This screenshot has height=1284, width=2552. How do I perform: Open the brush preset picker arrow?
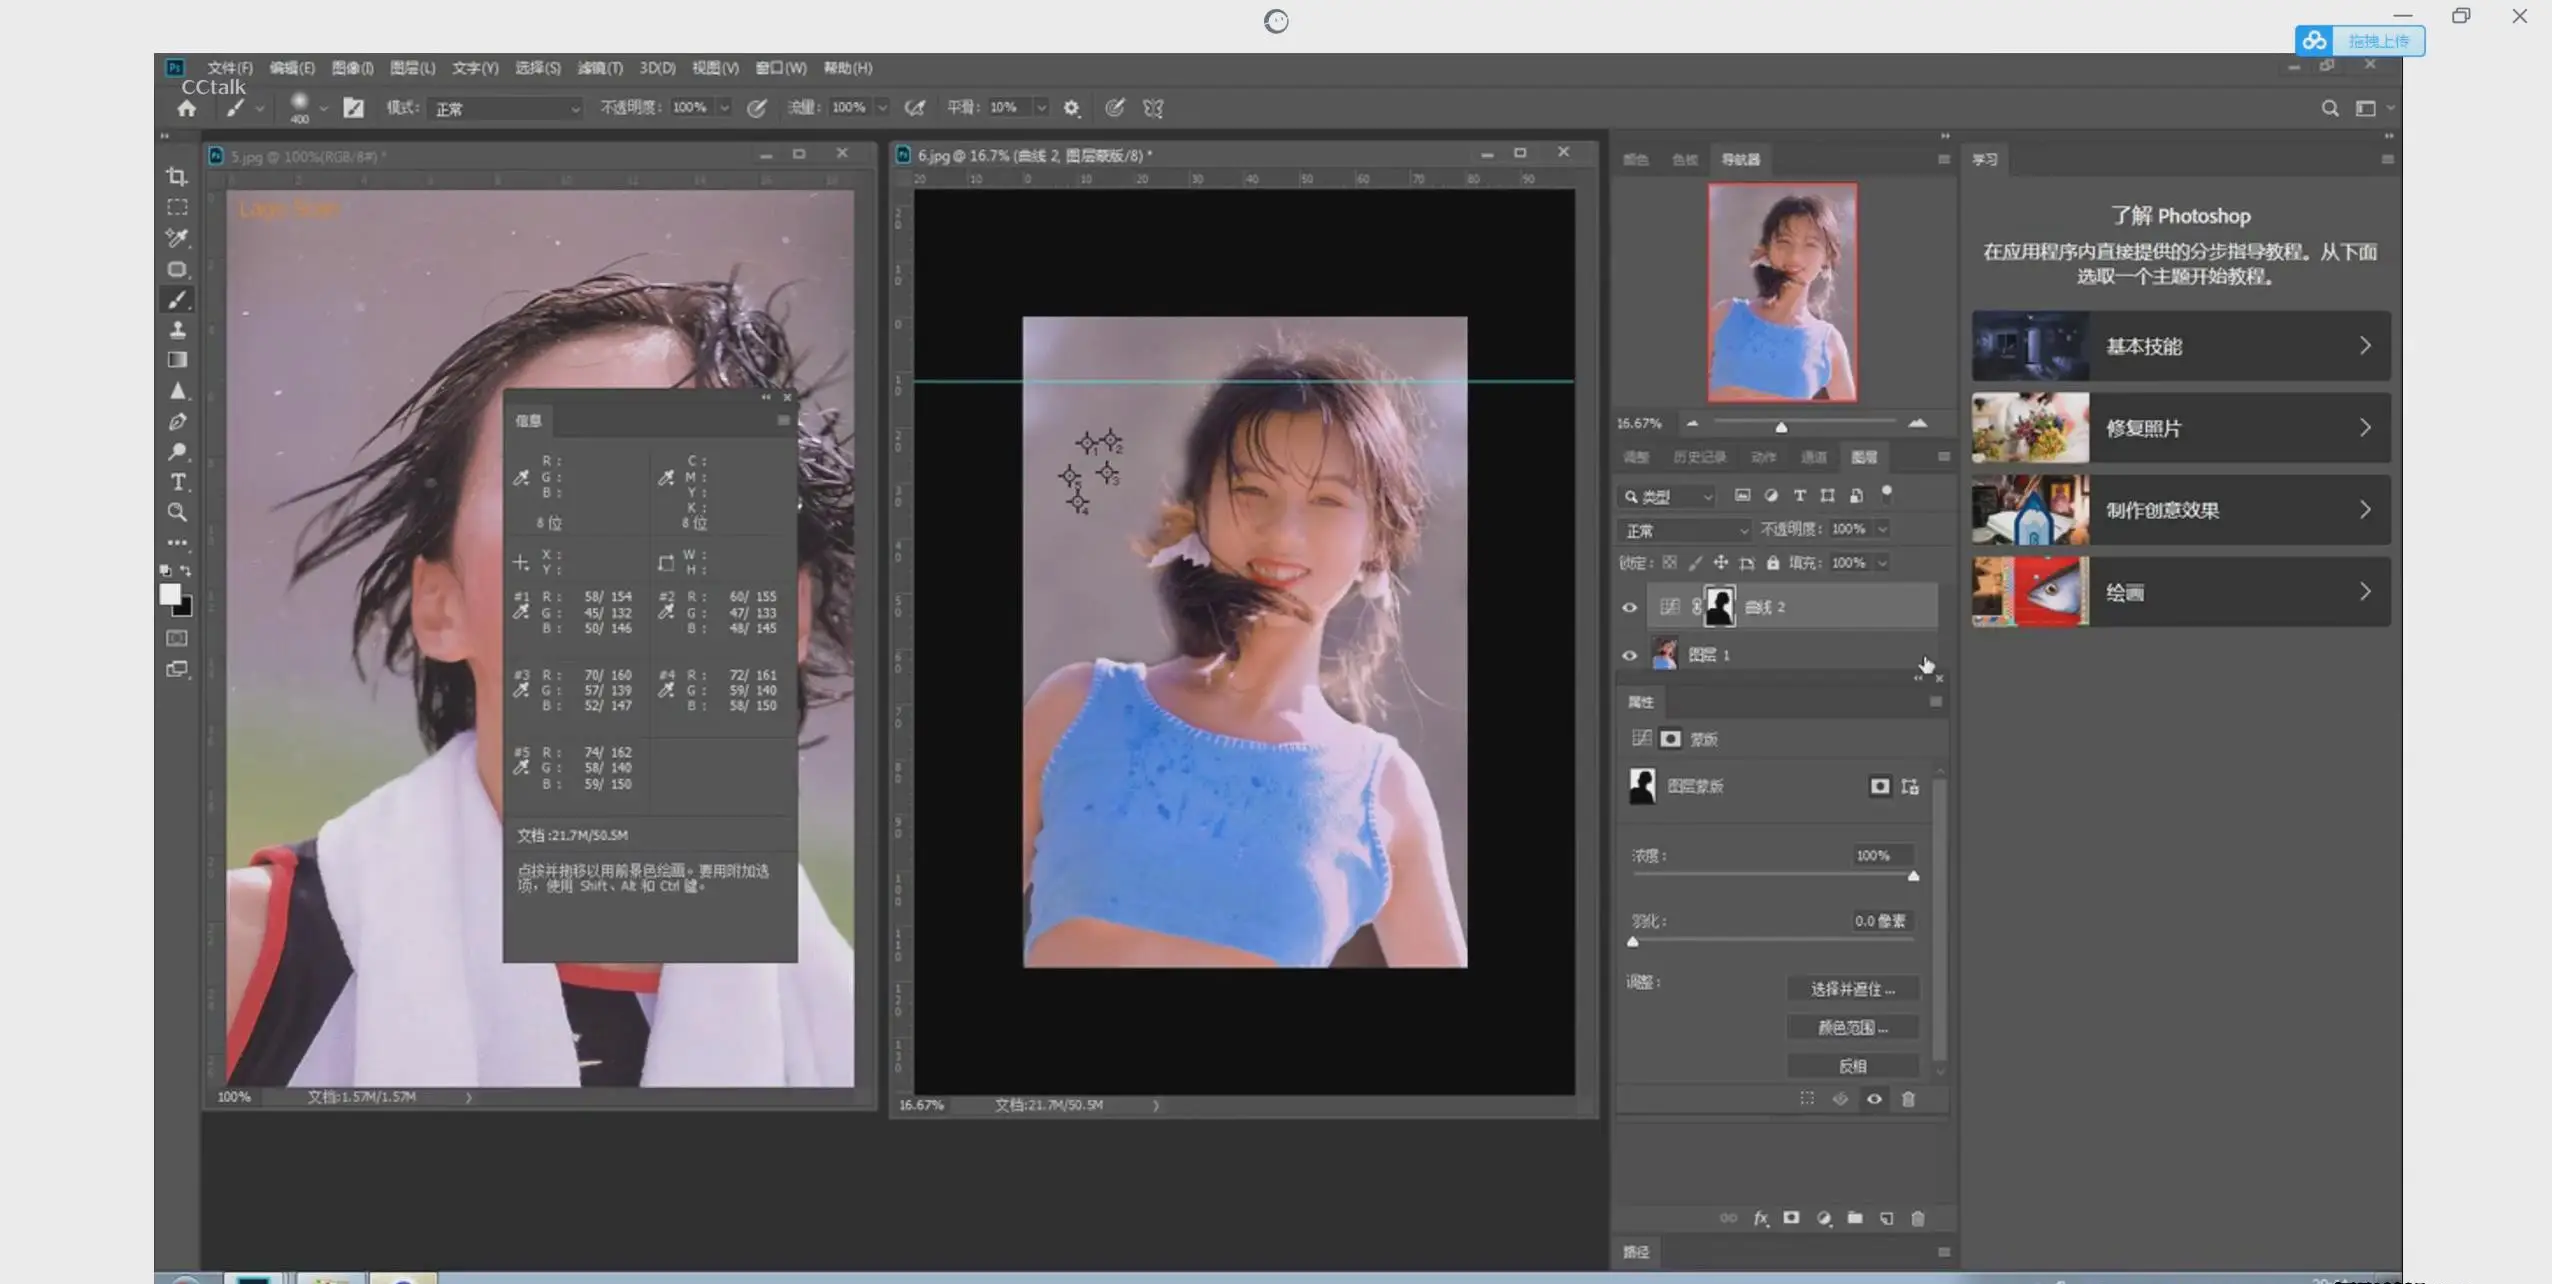[x=323, y=108]
